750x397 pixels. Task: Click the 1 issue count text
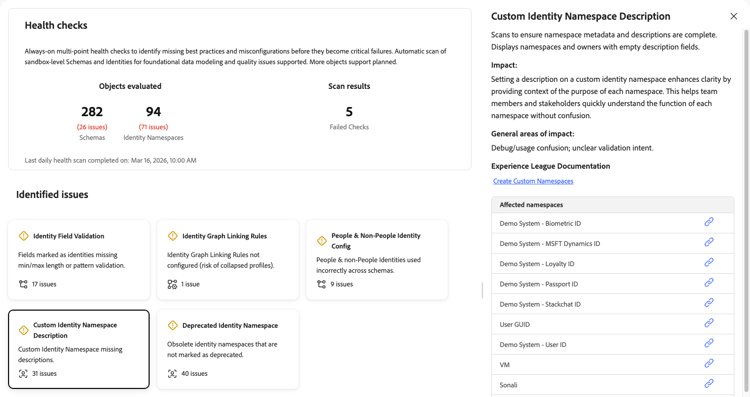click(x=190, y=284)
